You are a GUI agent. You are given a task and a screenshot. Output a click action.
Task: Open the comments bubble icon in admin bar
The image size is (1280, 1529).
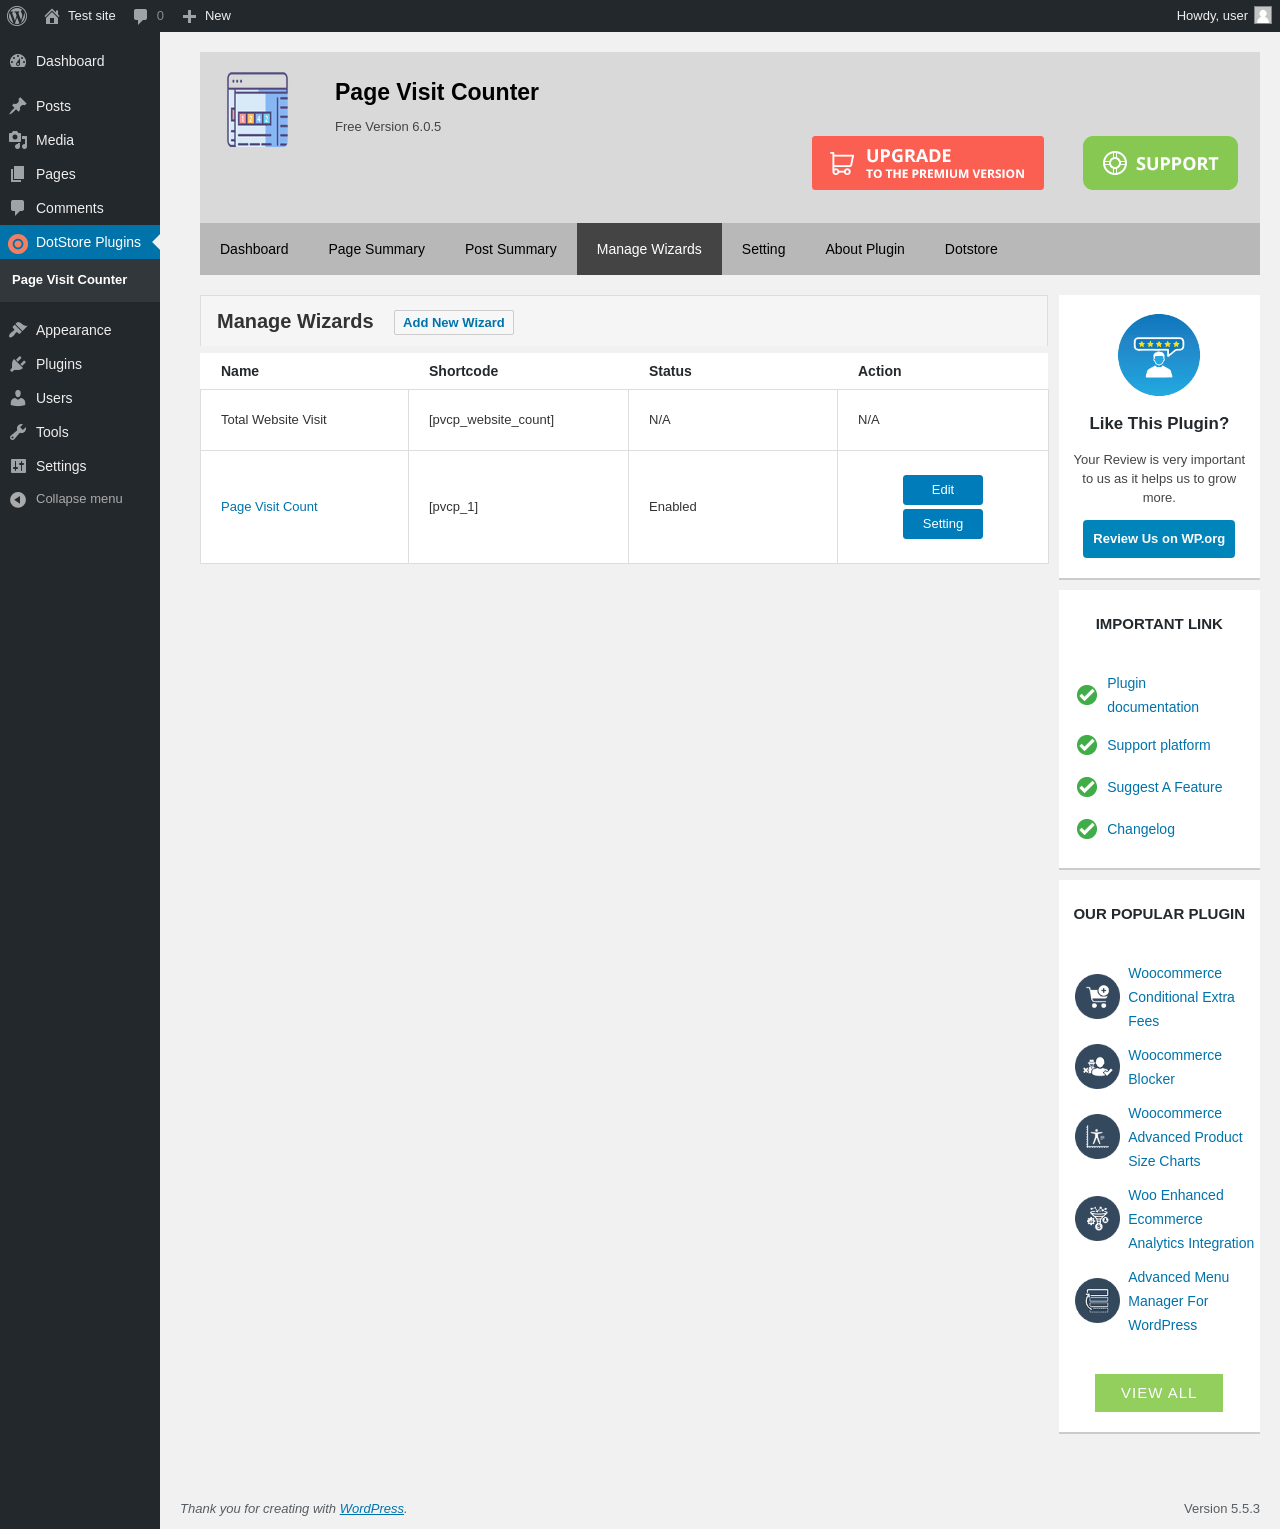tap(140, 16)
